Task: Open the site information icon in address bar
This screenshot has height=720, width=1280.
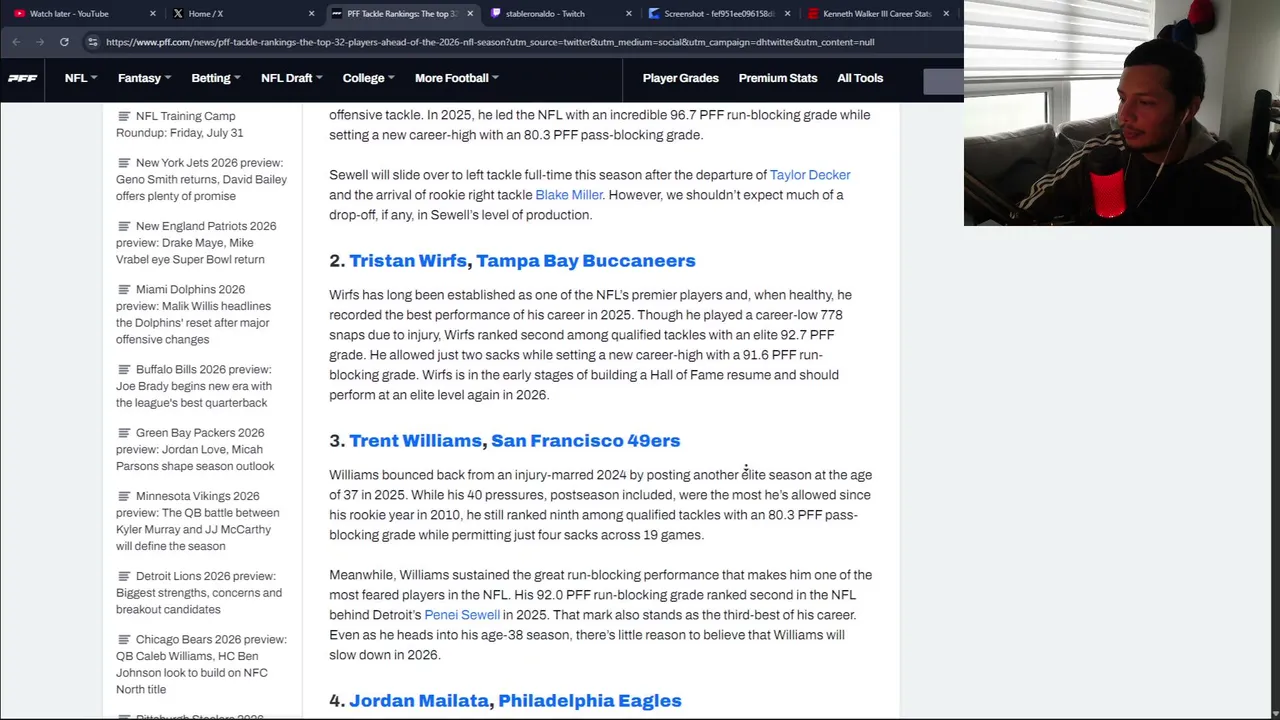Action: 92,42
